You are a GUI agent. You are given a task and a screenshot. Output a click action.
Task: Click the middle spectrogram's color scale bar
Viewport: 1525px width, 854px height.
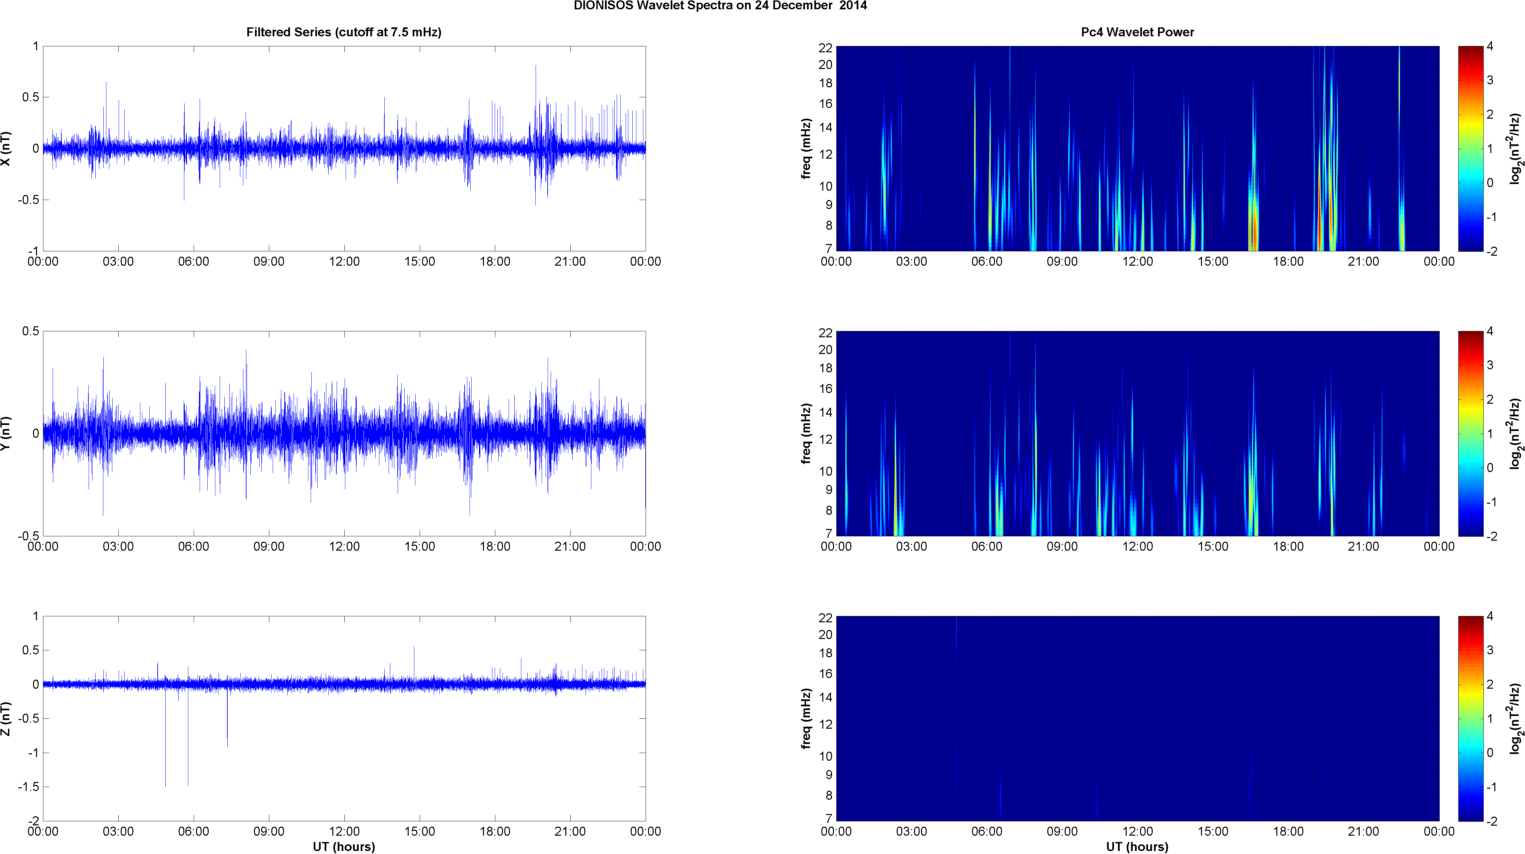coord(1470,433)
